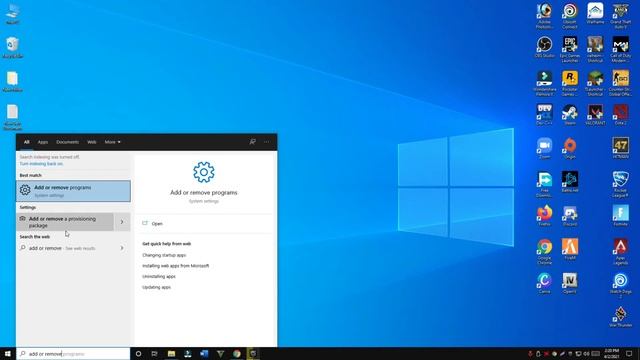Select the Zoom desktop icon

tap(544, 148)
